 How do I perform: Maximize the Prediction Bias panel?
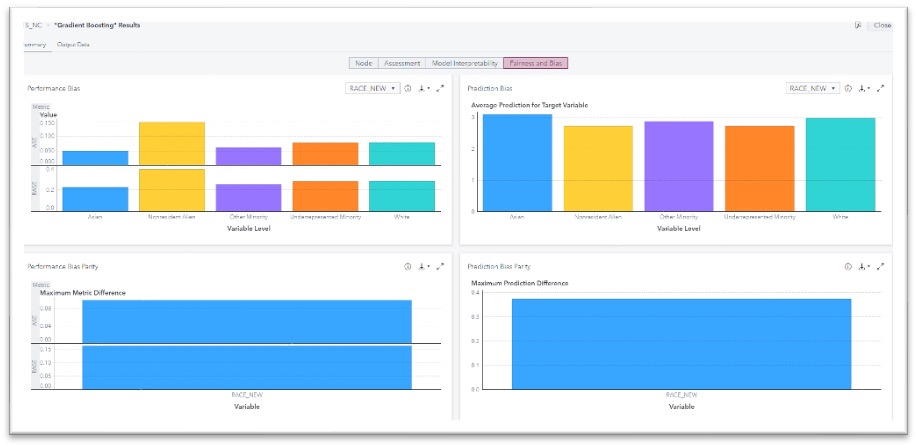click(881, 88)
